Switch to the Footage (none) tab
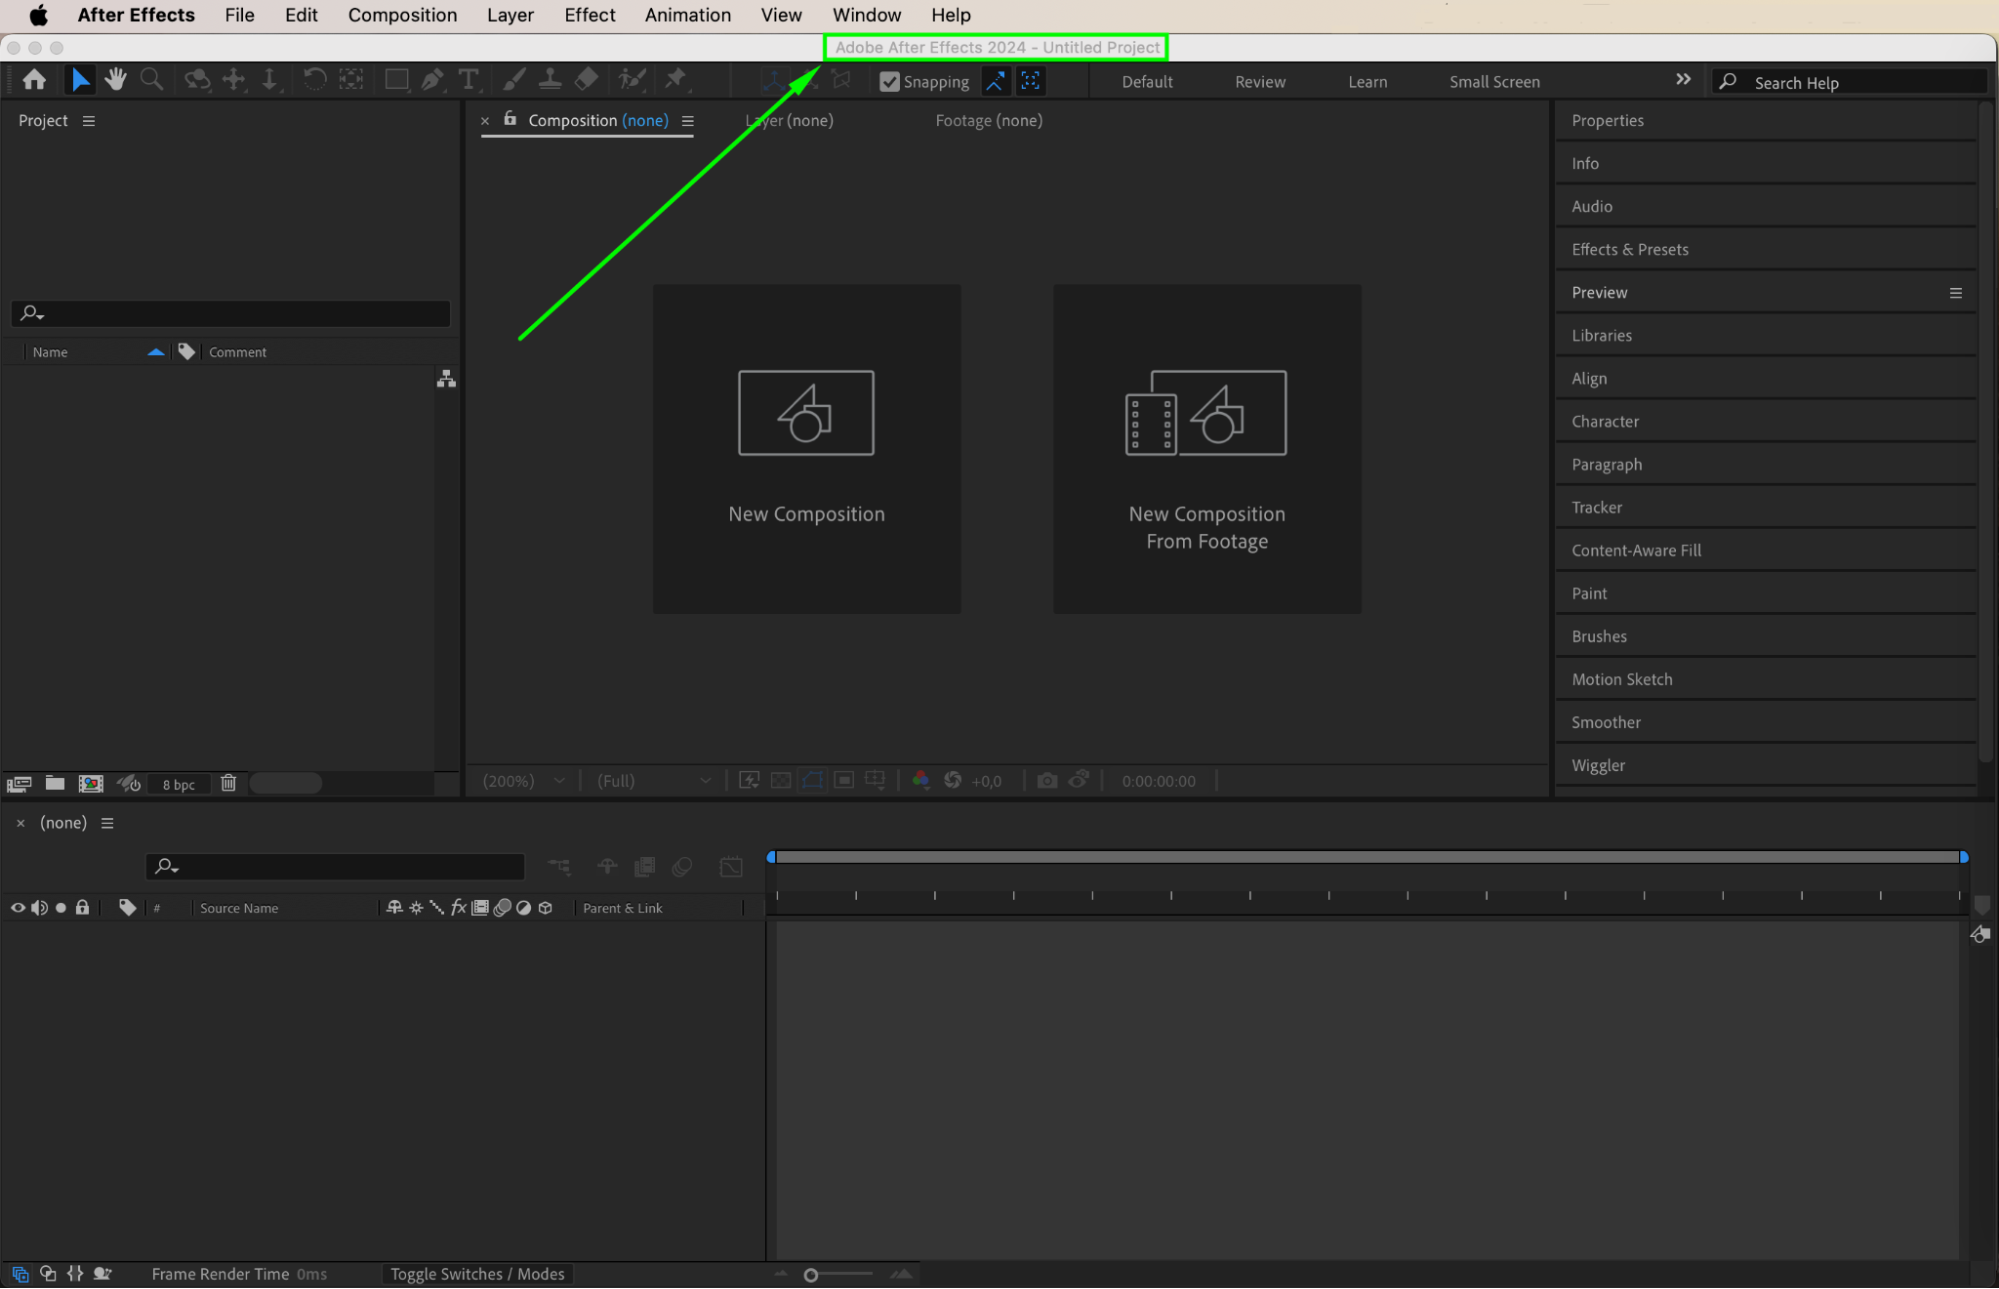Screen dimensions: 1999x1289 pyautogui.click(x=988, y=120)
